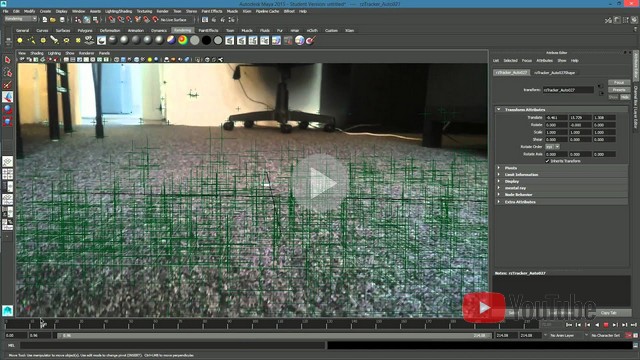
Task: Switch to the Polygons shelf tab
Action: tap(85, 30)
